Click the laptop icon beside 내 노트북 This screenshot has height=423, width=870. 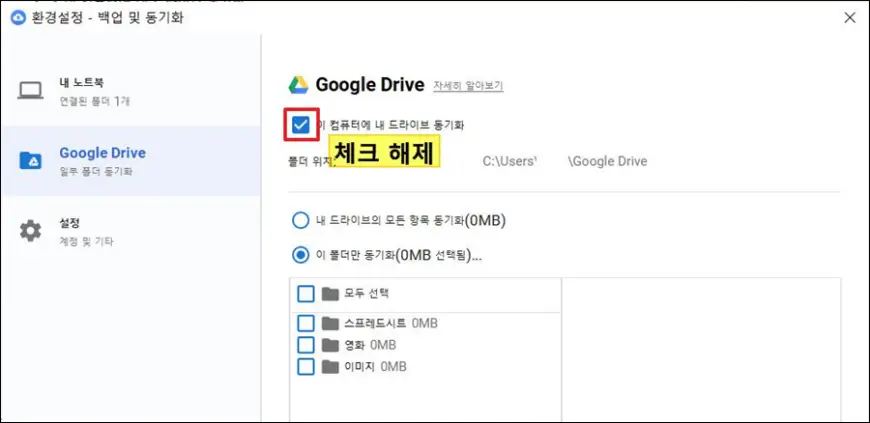31,90
